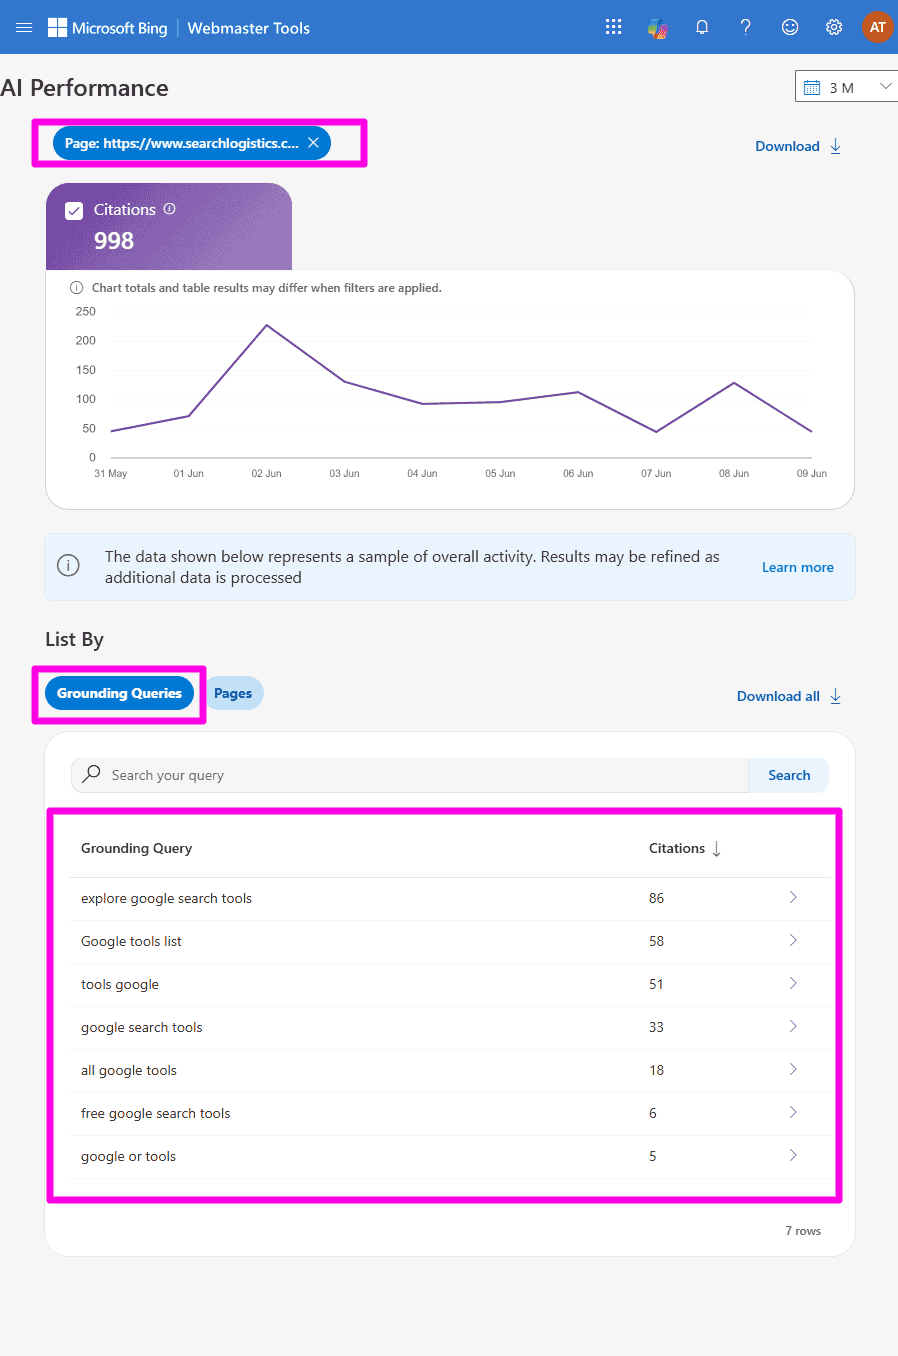Screen dimensions: 898x1356
Task: Click the arrow beside Download all
Action: (836, 696)
